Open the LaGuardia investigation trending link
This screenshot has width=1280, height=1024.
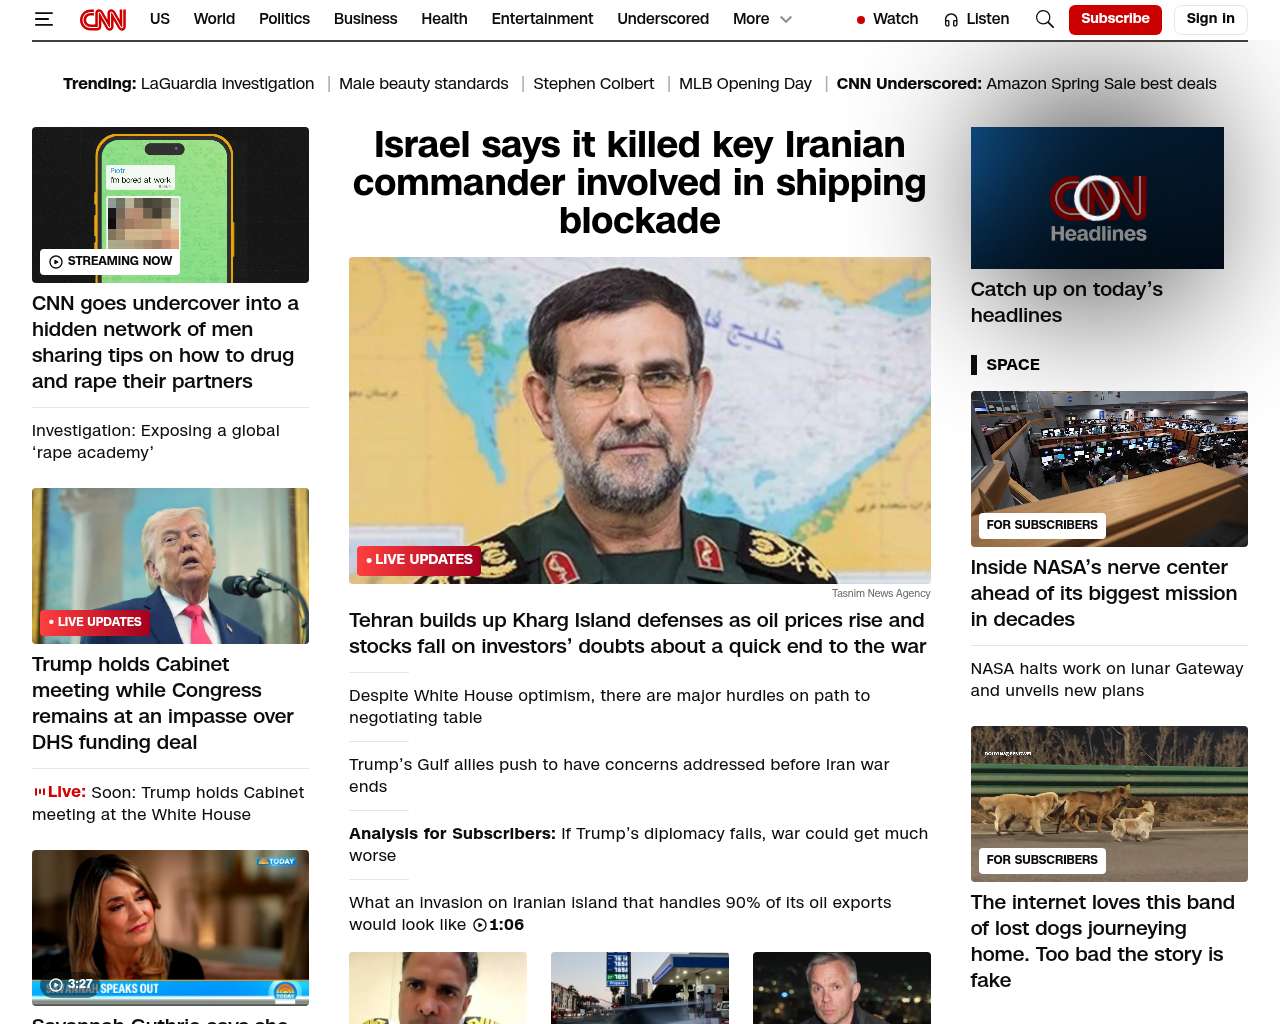pos(227,84)
